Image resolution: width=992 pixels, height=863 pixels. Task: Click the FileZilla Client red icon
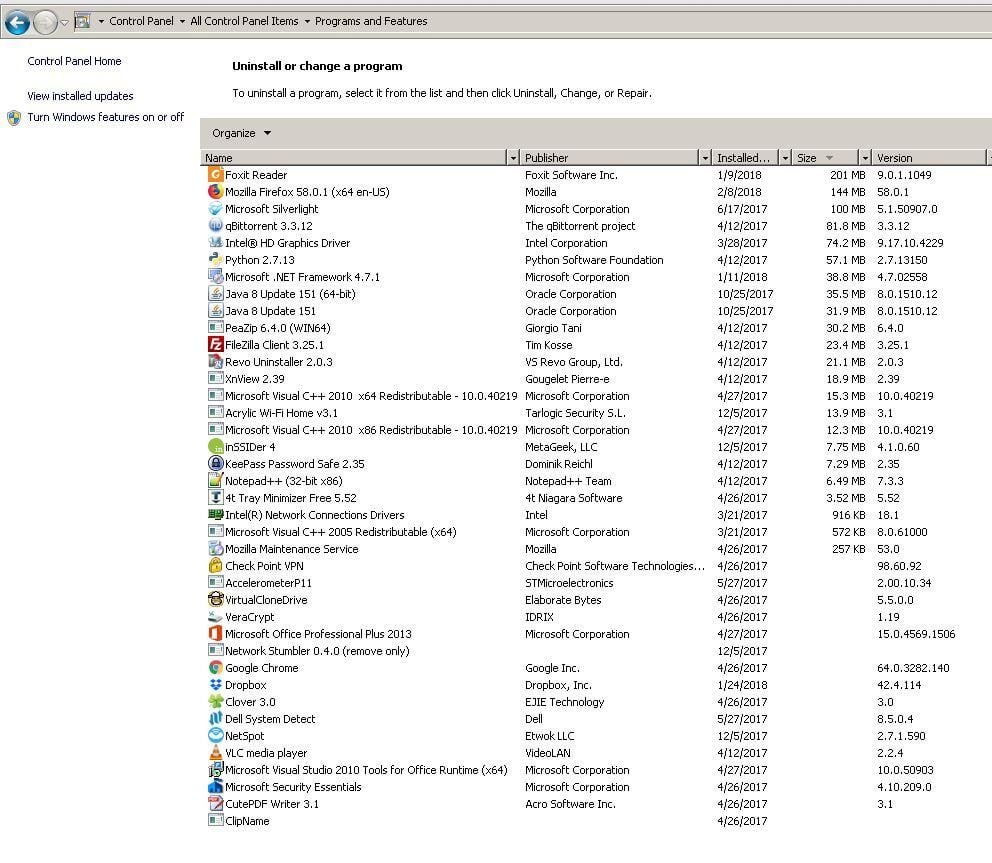coord(216,344)
